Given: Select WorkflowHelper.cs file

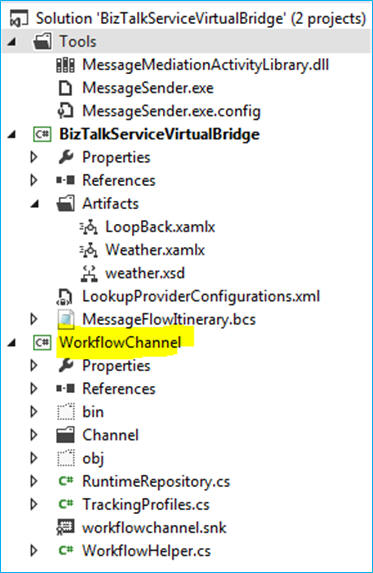Looking at the screenshot, I should click(x=146, y=551).
